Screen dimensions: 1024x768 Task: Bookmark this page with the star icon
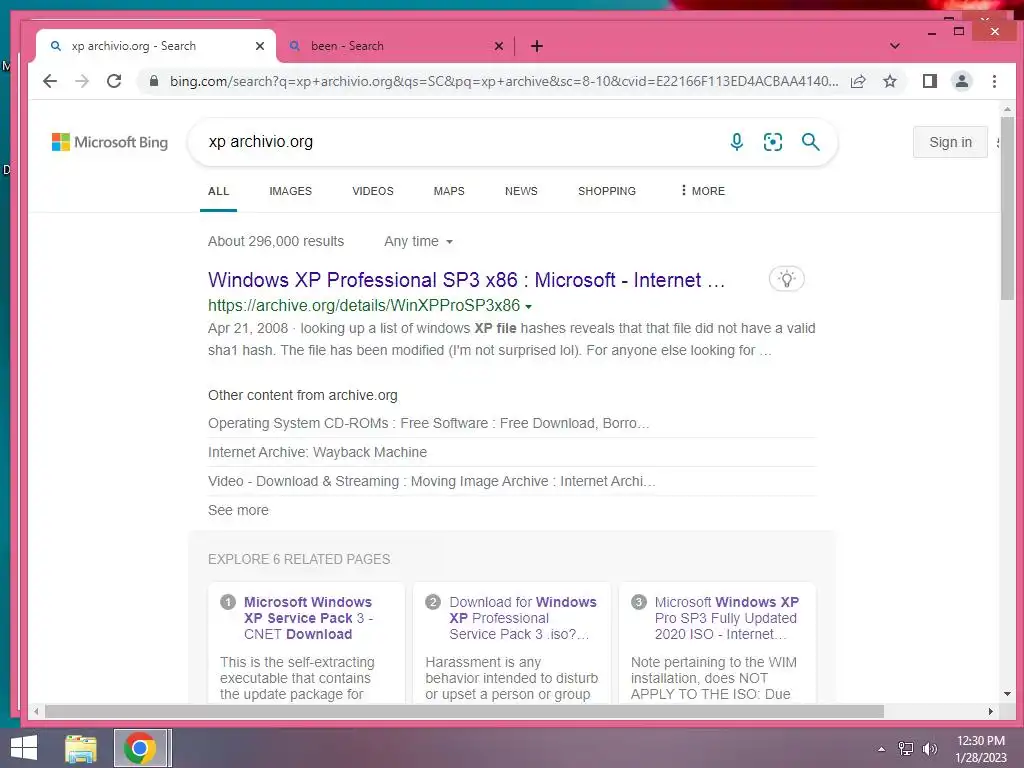[x=889, y=81]
